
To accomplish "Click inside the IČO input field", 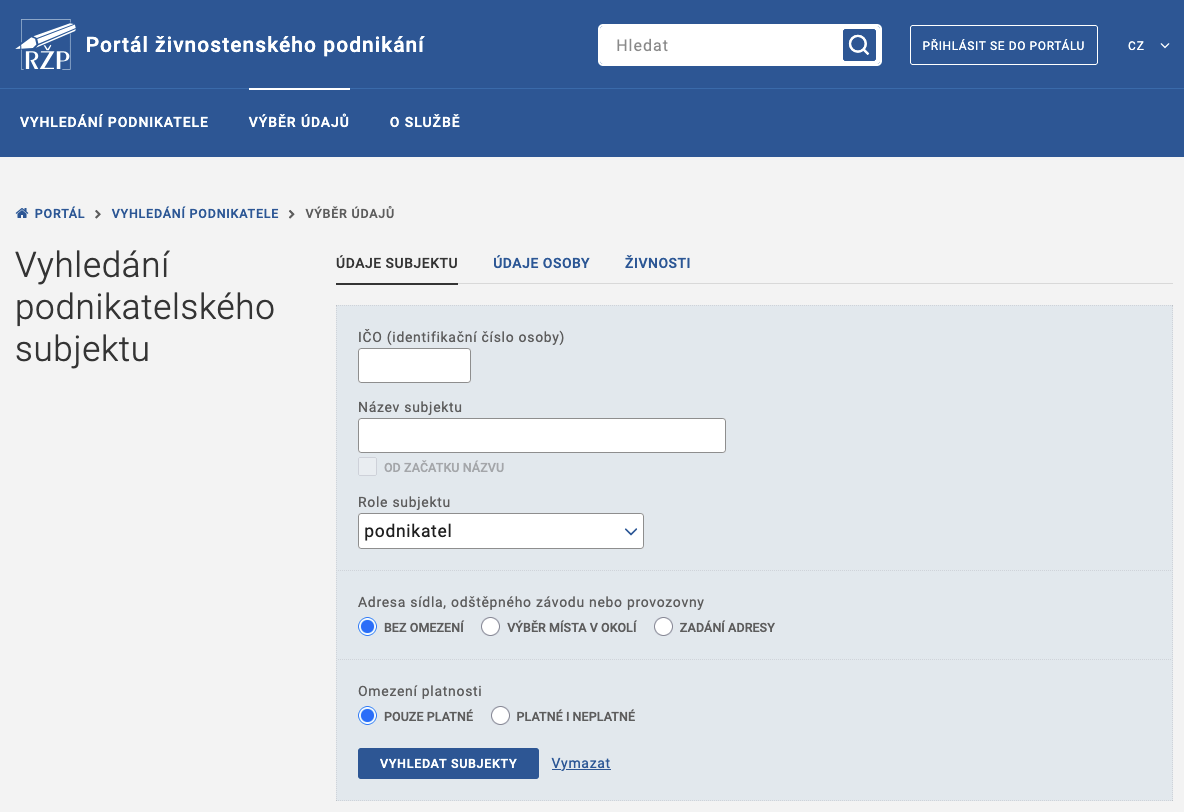I will (413, 365).
